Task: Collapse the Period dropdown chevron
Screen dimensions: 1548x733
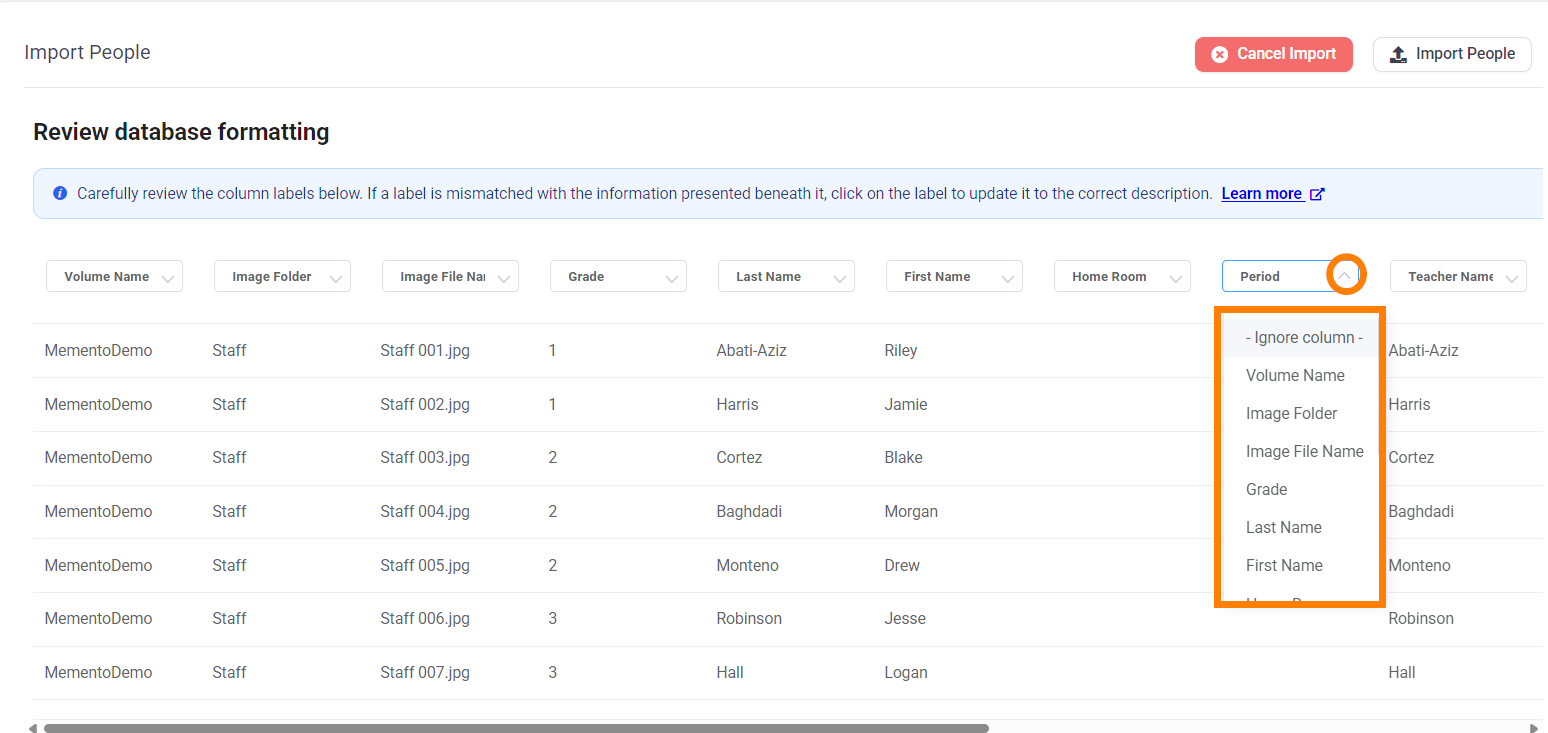Action: tap(1345, 277)
